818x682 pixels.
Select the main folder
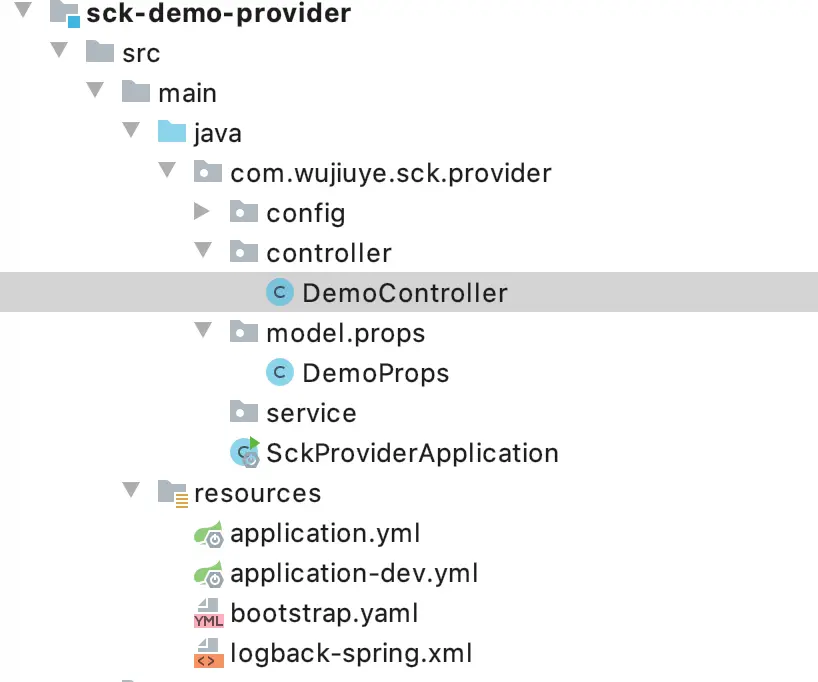(187, 93)
